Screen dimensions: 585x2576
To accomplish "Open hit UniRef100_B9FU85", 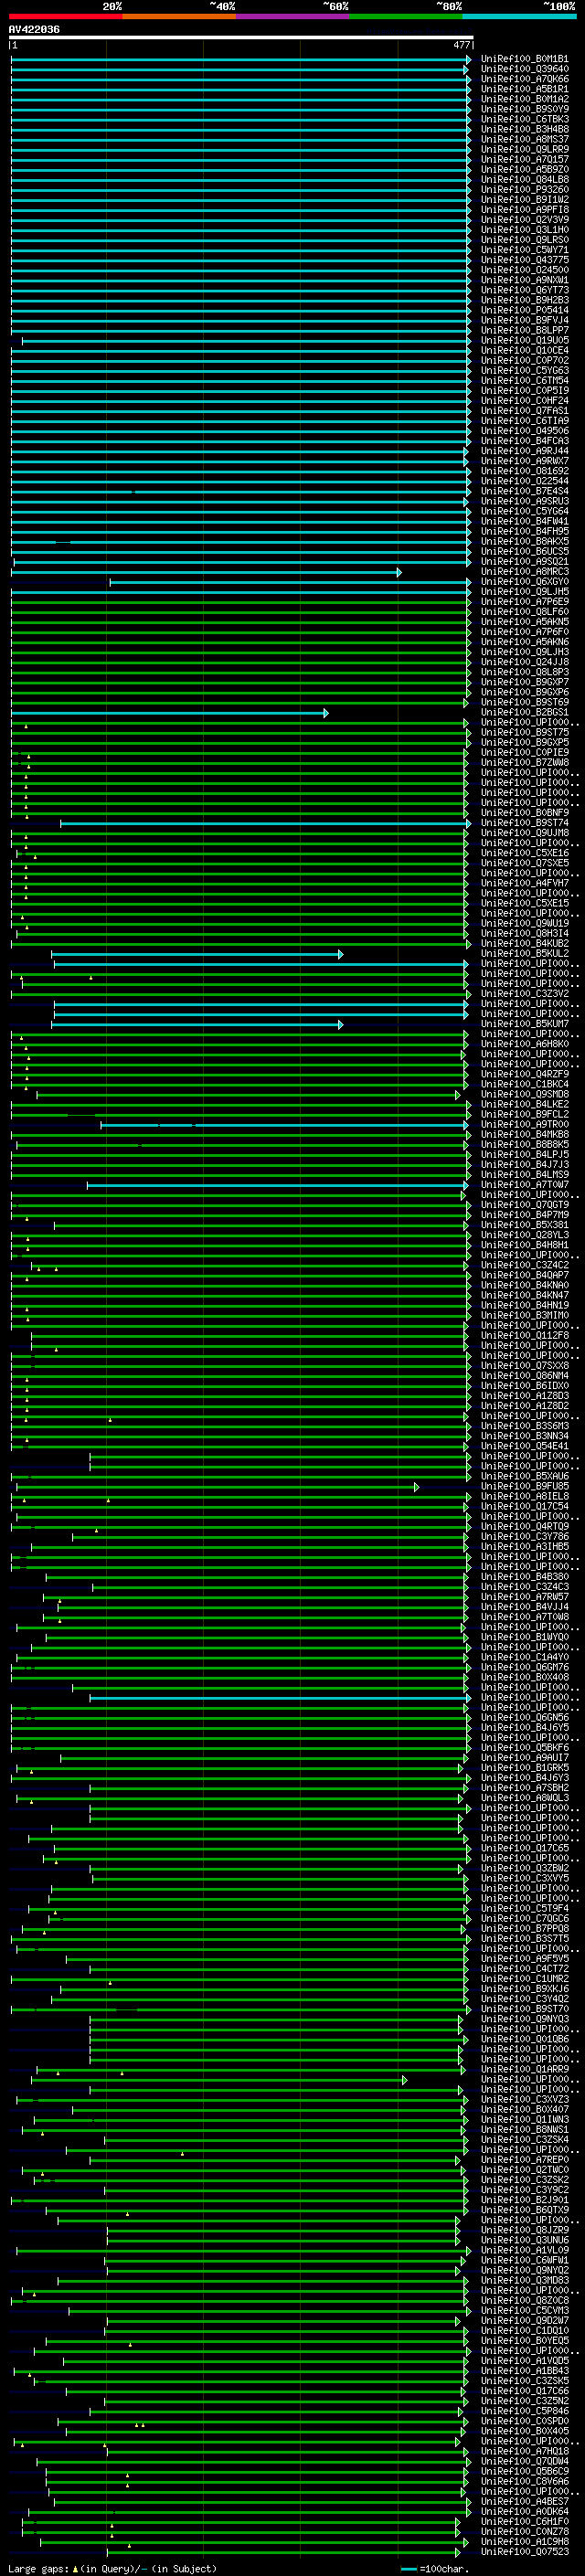I will (525, 1487).
